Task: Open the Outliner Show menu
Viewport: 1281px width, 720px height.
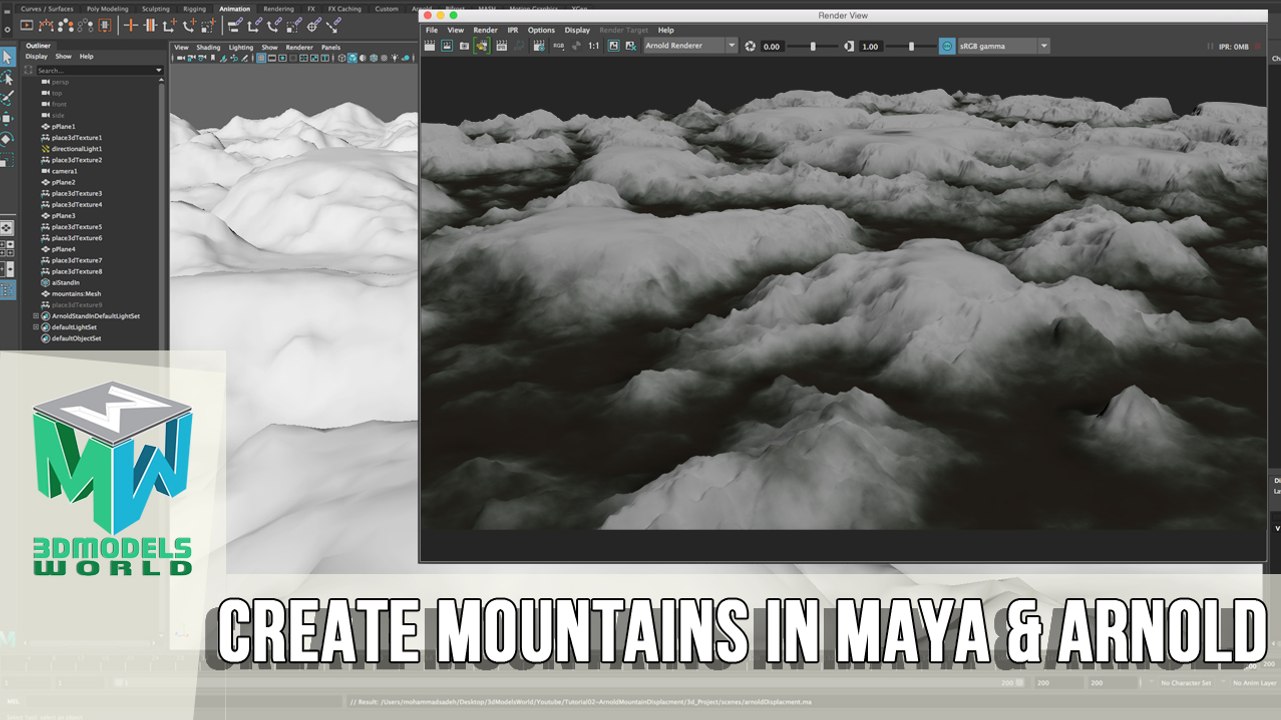Action: click(x=63, y=56)
